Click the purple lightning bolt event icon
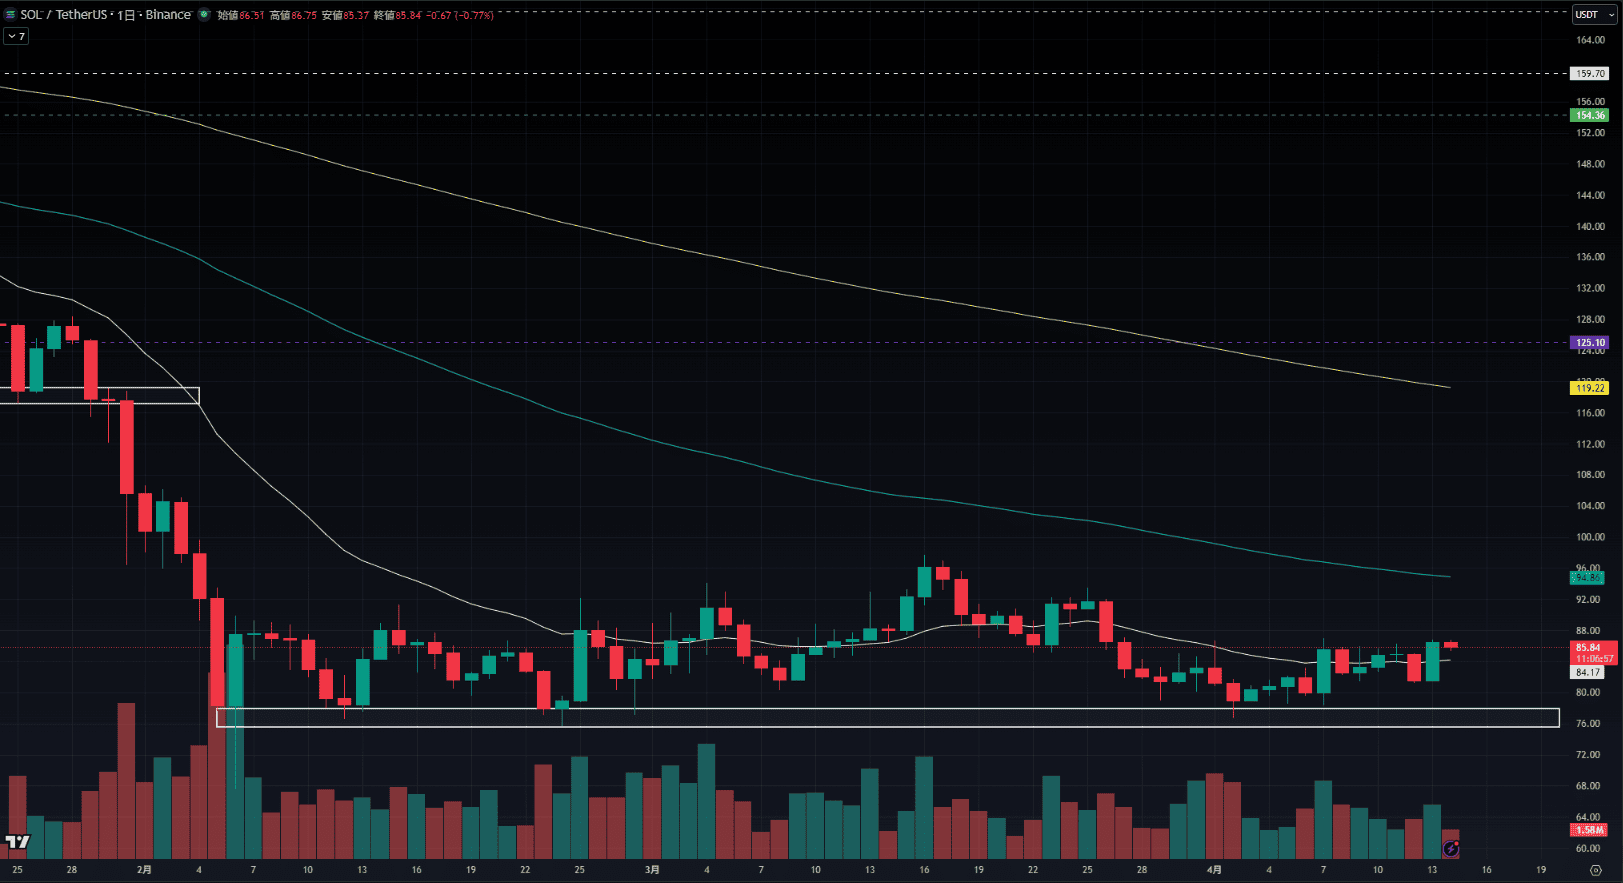The width and height of the screenshot is (1623, 883). [1450, 849]
